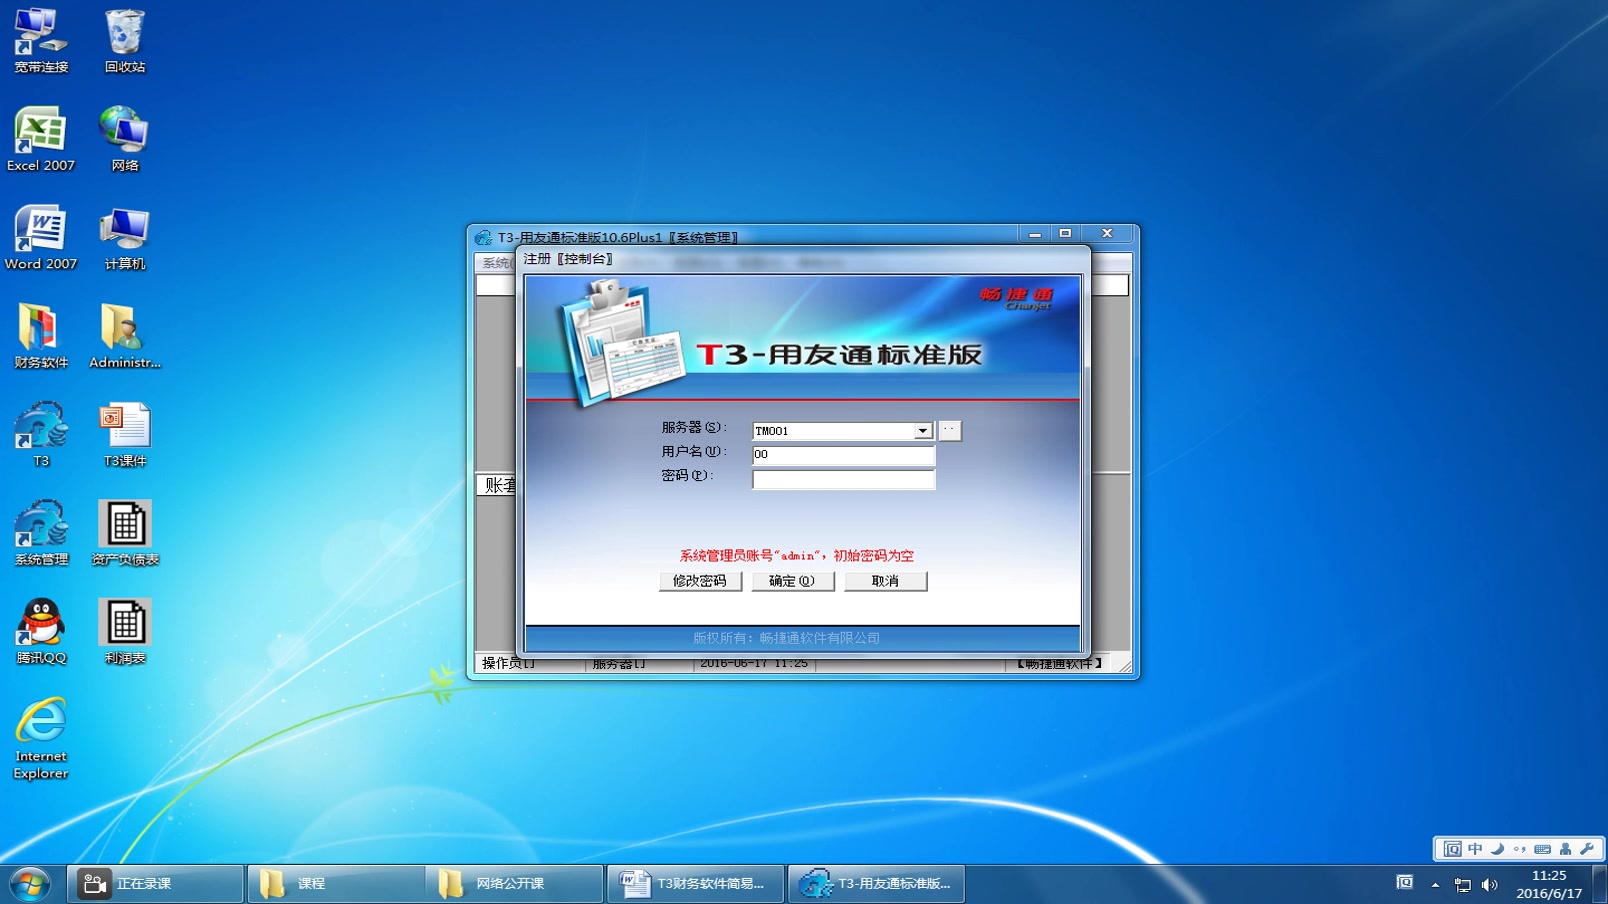Screen dimensions: 1608x904
Task: Switch to T3财务软件简易 Word document taskbar item
Action: coord(695,884)
